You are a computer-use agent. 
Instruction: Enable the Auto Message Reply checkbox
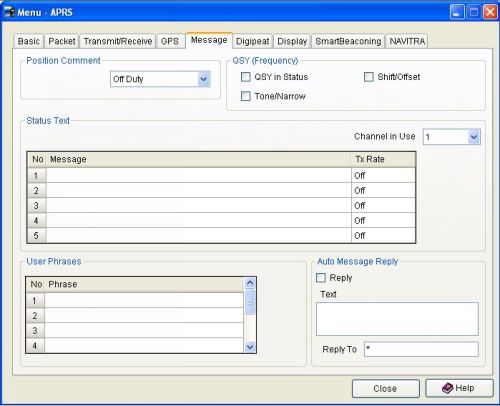[321, 278]
